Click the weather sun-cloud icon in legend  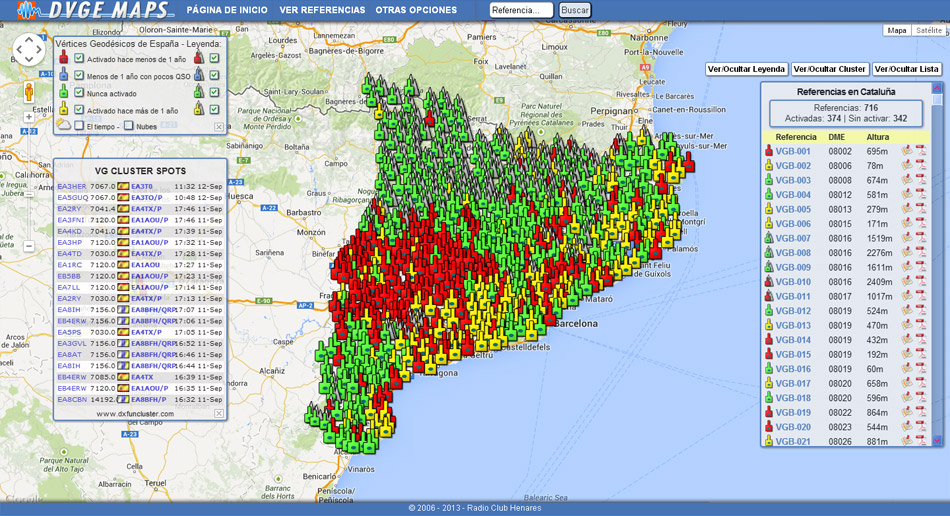(64, 125)
